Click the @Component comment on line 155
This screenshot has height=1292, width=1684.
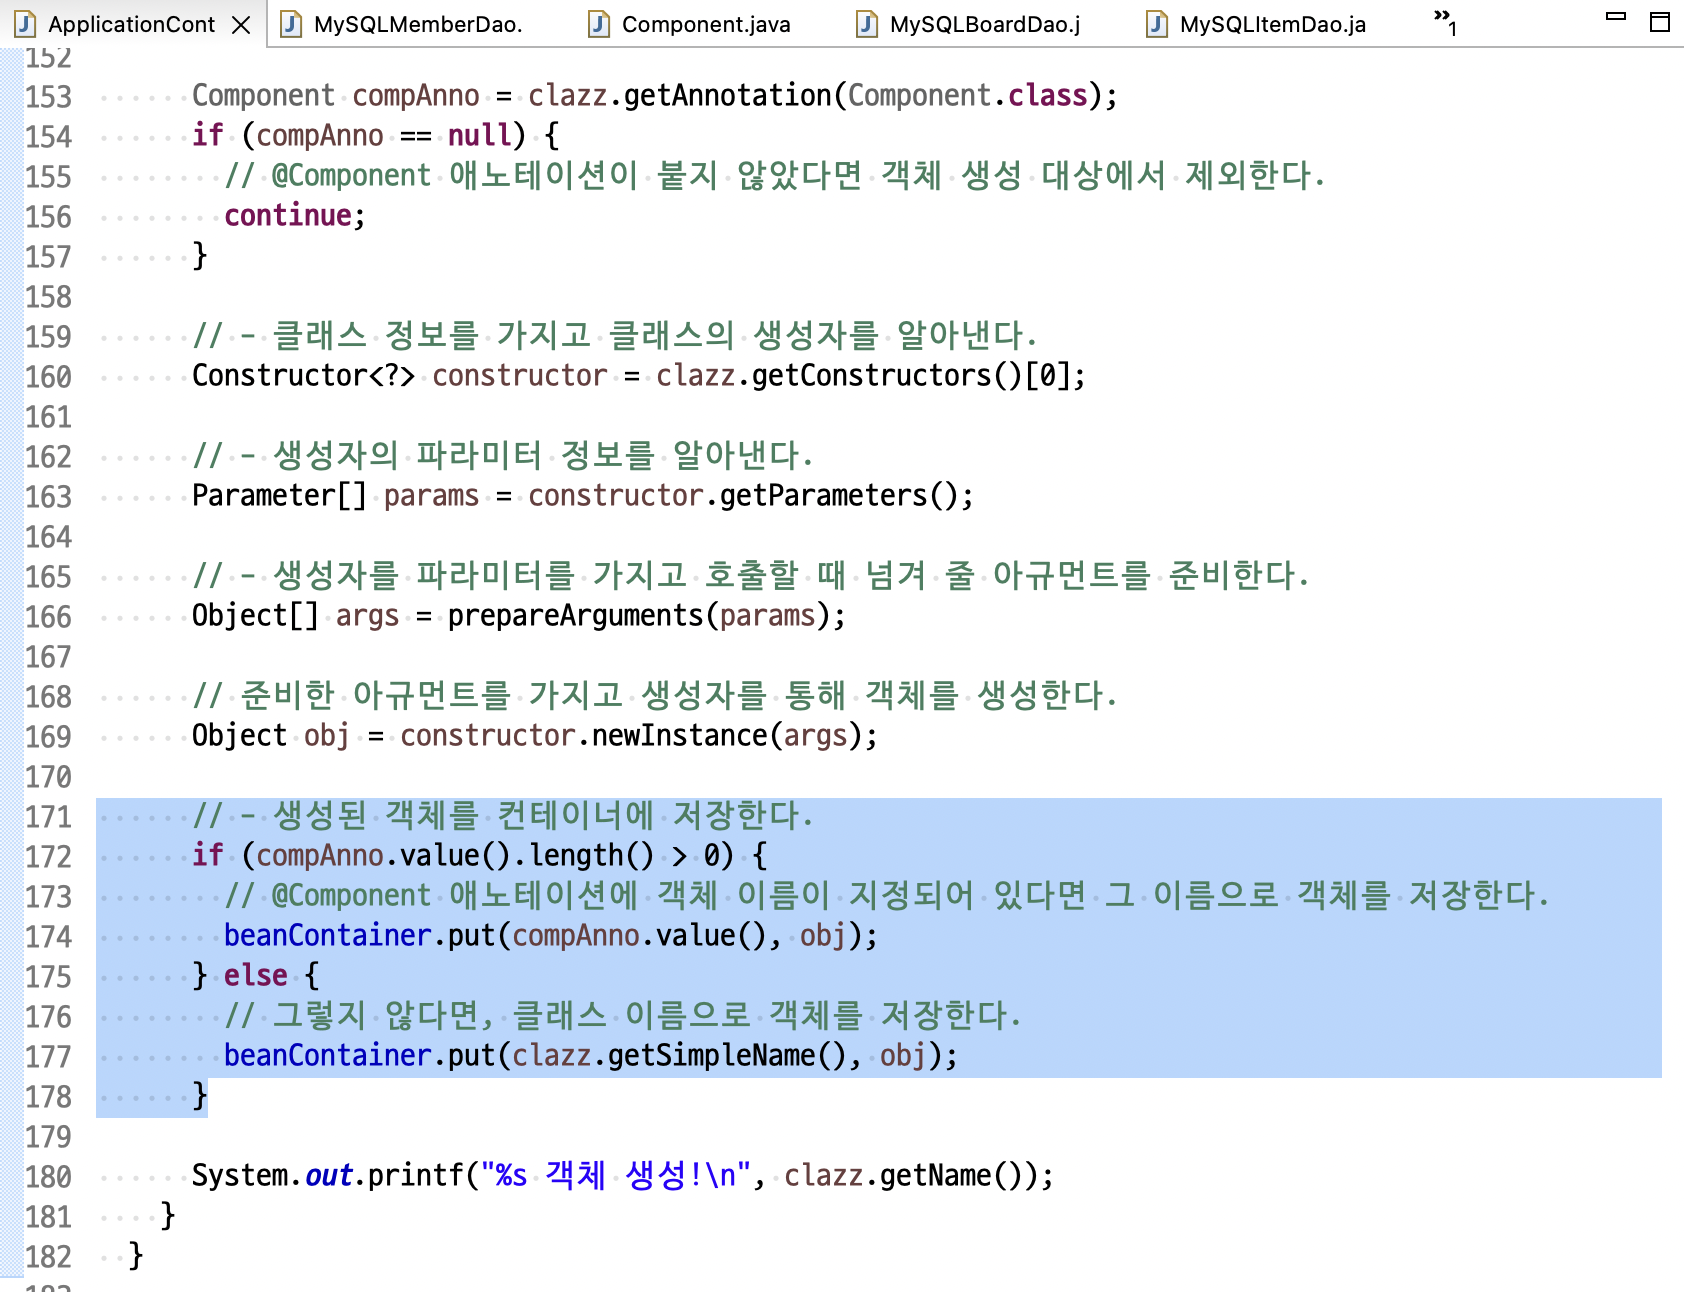coord(775,176)
